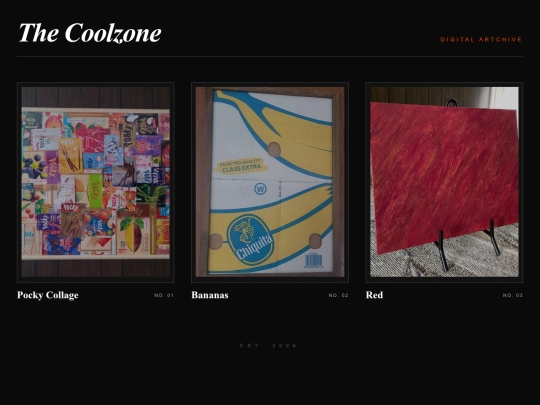The width and height of the screenshot is (540, 405).
Task: Open the Bananas artwork thumbnail
Action: tap(270, 182)
